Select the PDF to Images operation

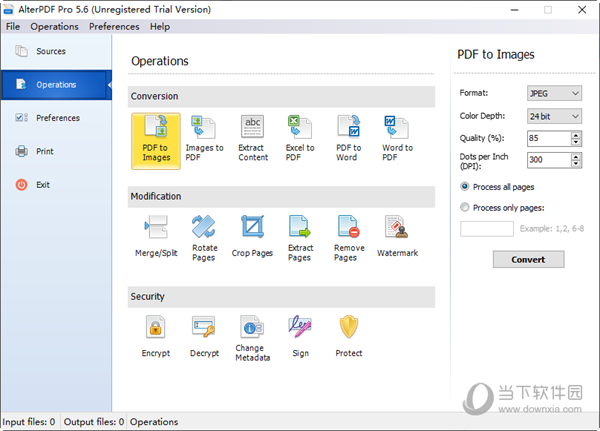[x=156, y=141]
